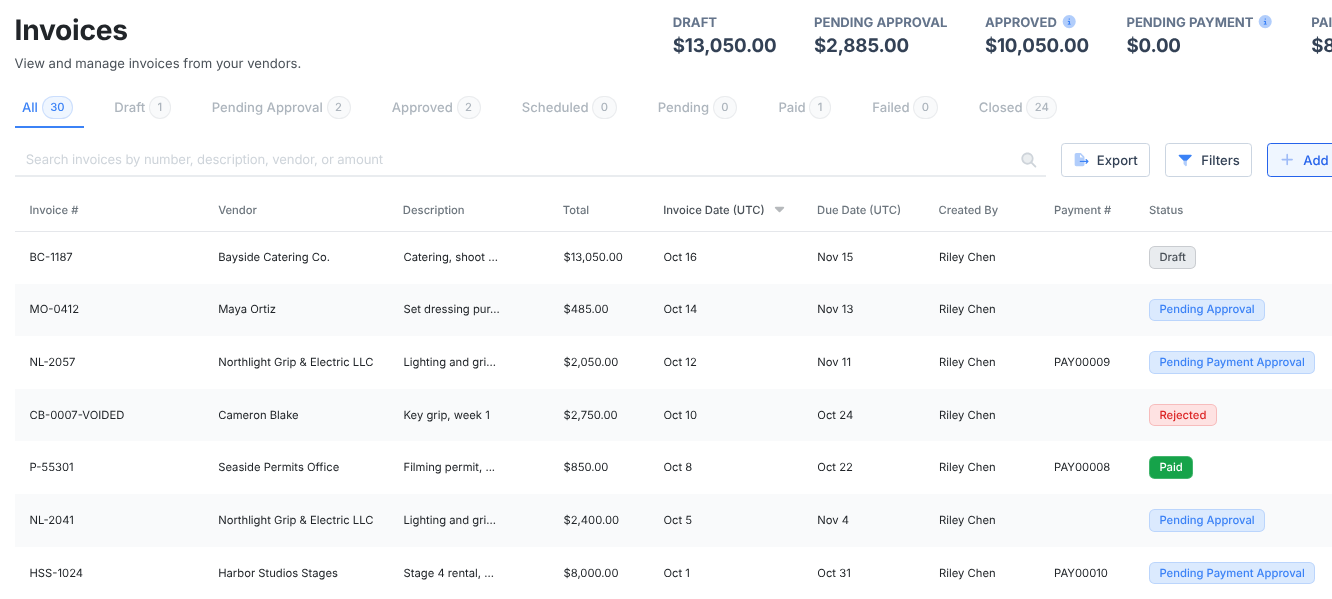
Task: Click vendor Bayside Catering Co.
Action: (274, 257)
